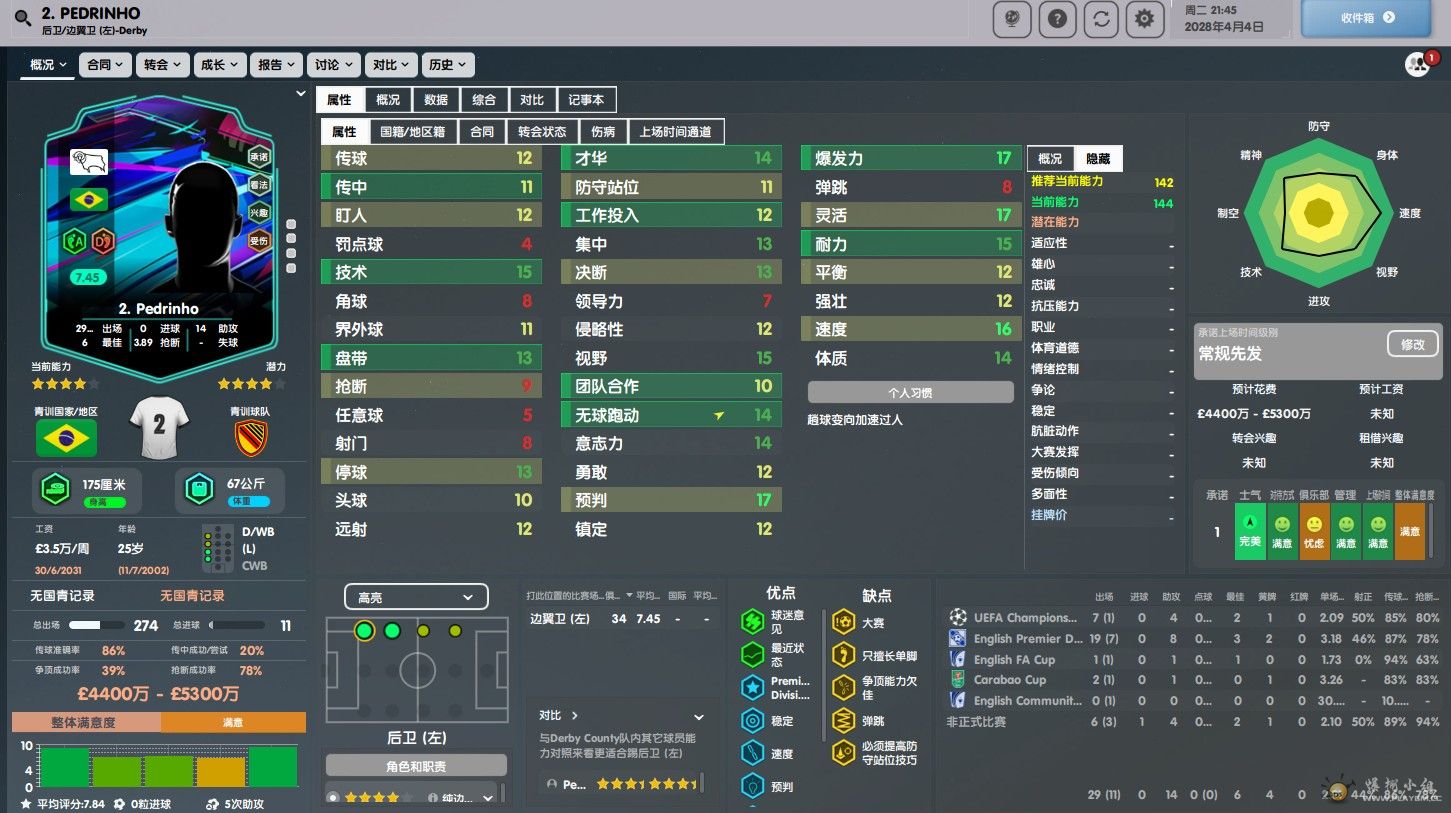Click the search magnifier icon
The height and width of the screenshot is (813, 1451).
coord(22,18)
